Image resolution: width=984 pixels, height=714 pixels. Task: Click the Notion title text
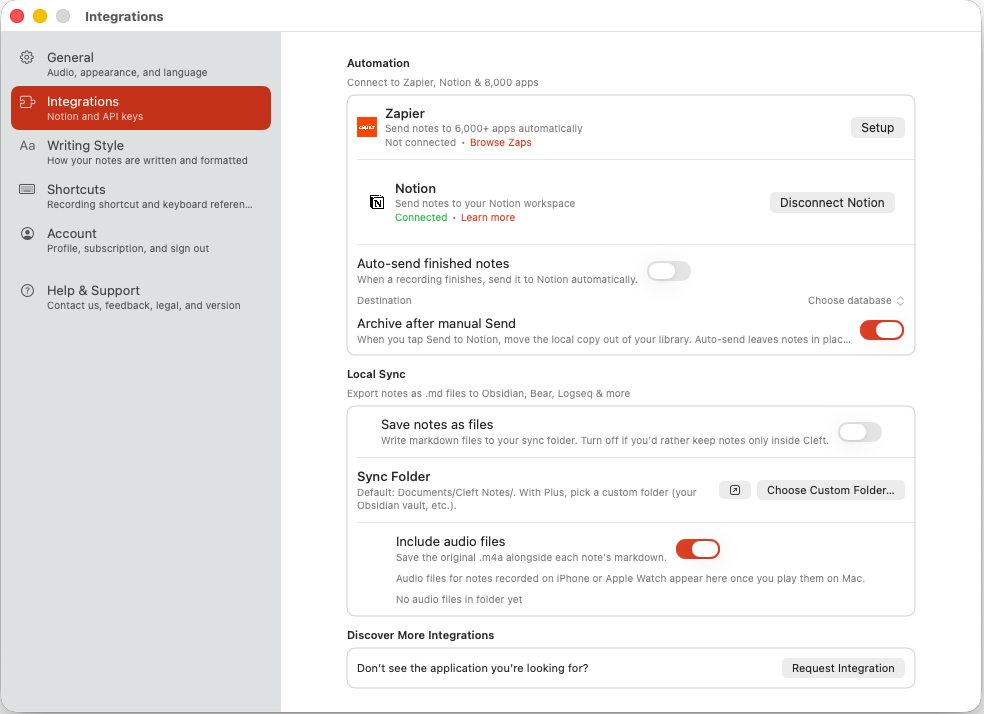[x=415, y=188]
